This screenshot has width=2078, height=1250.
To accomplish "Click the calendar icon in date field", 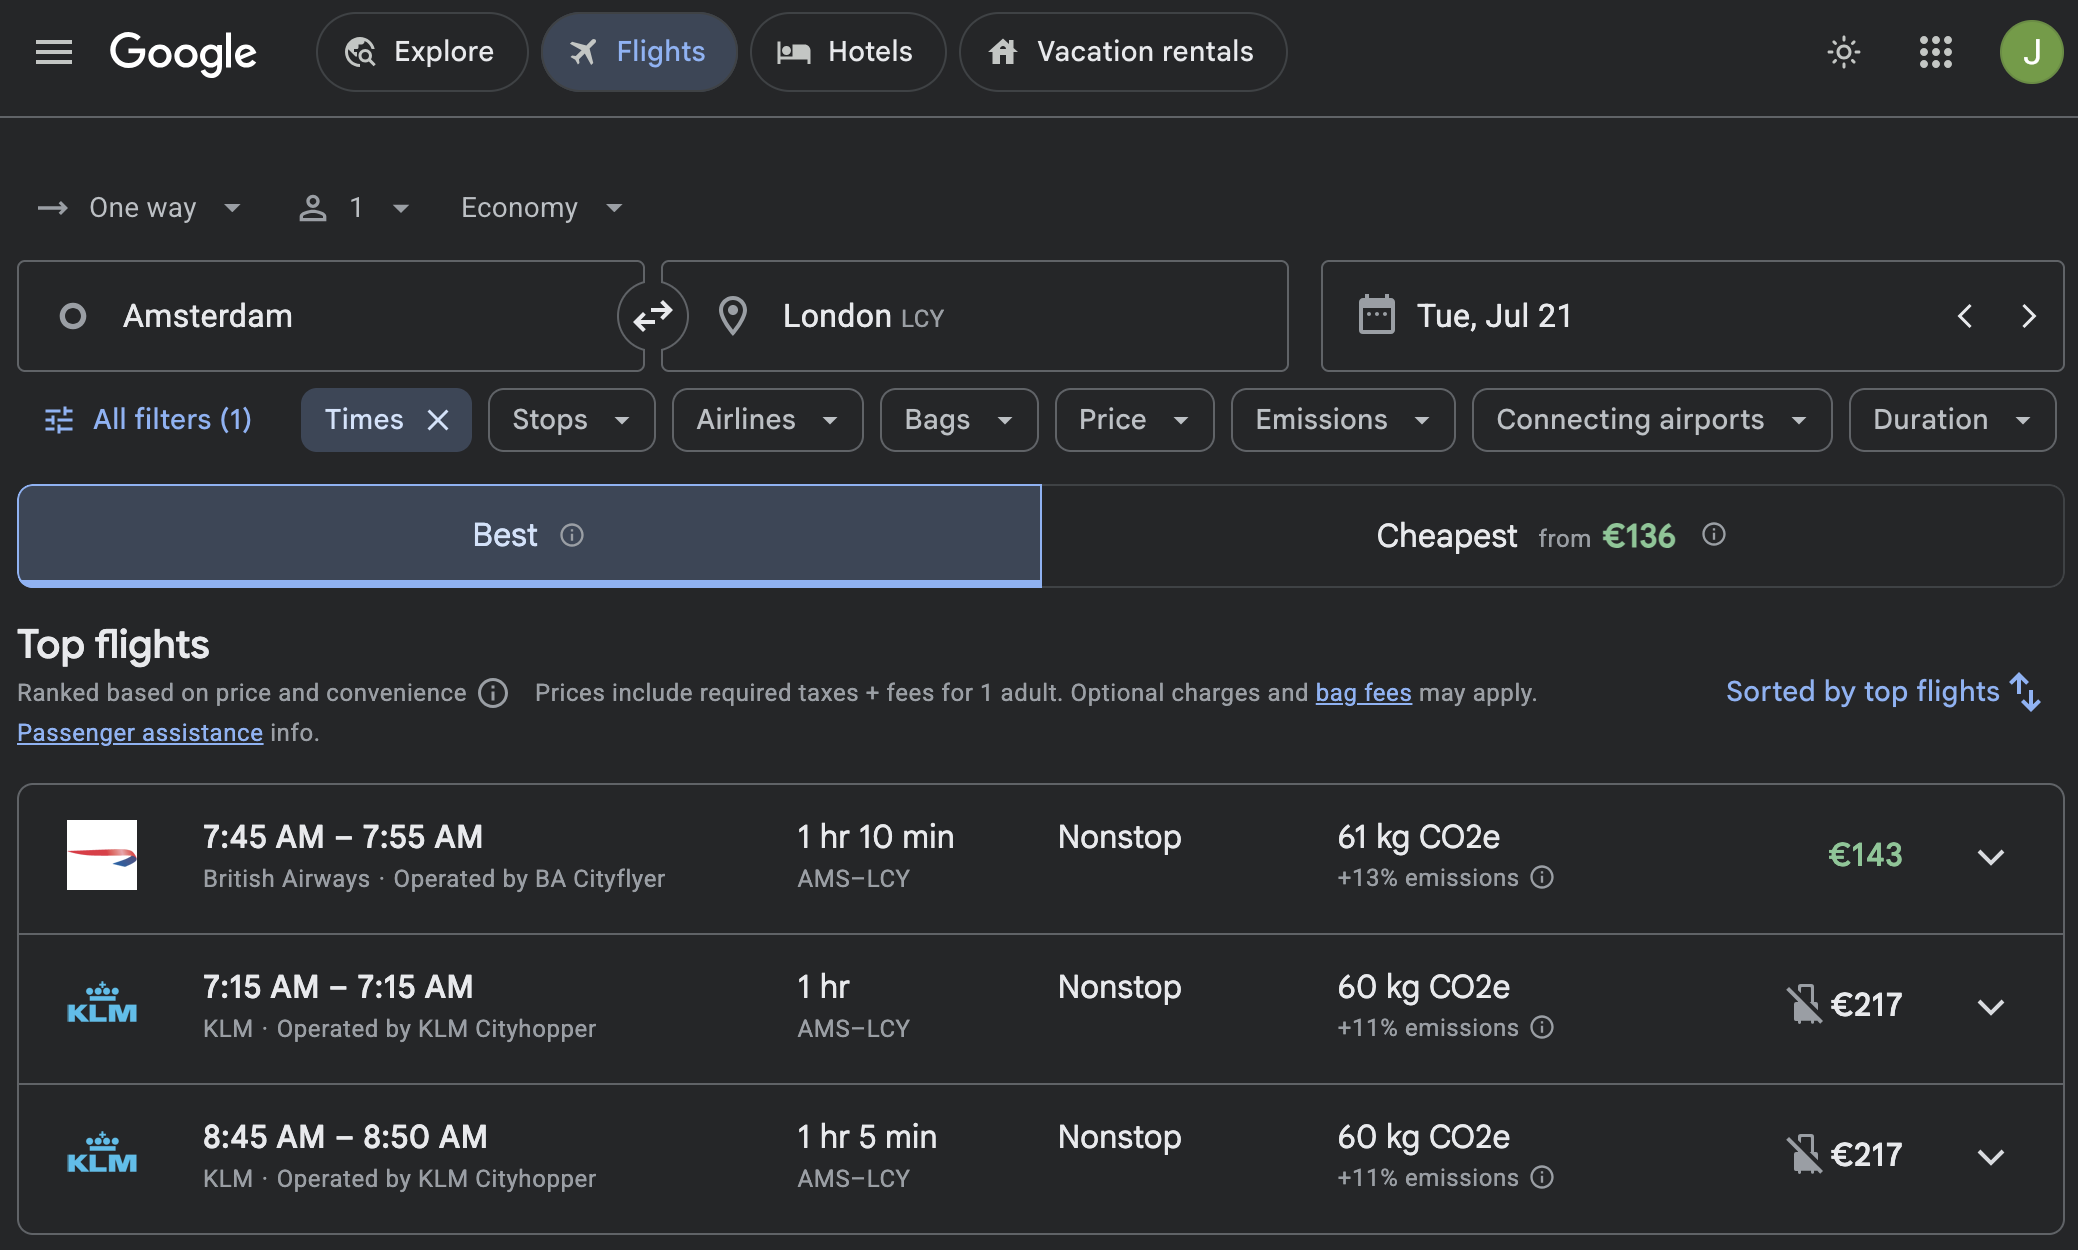I will pyautogui.click(x=1377, y=315).
